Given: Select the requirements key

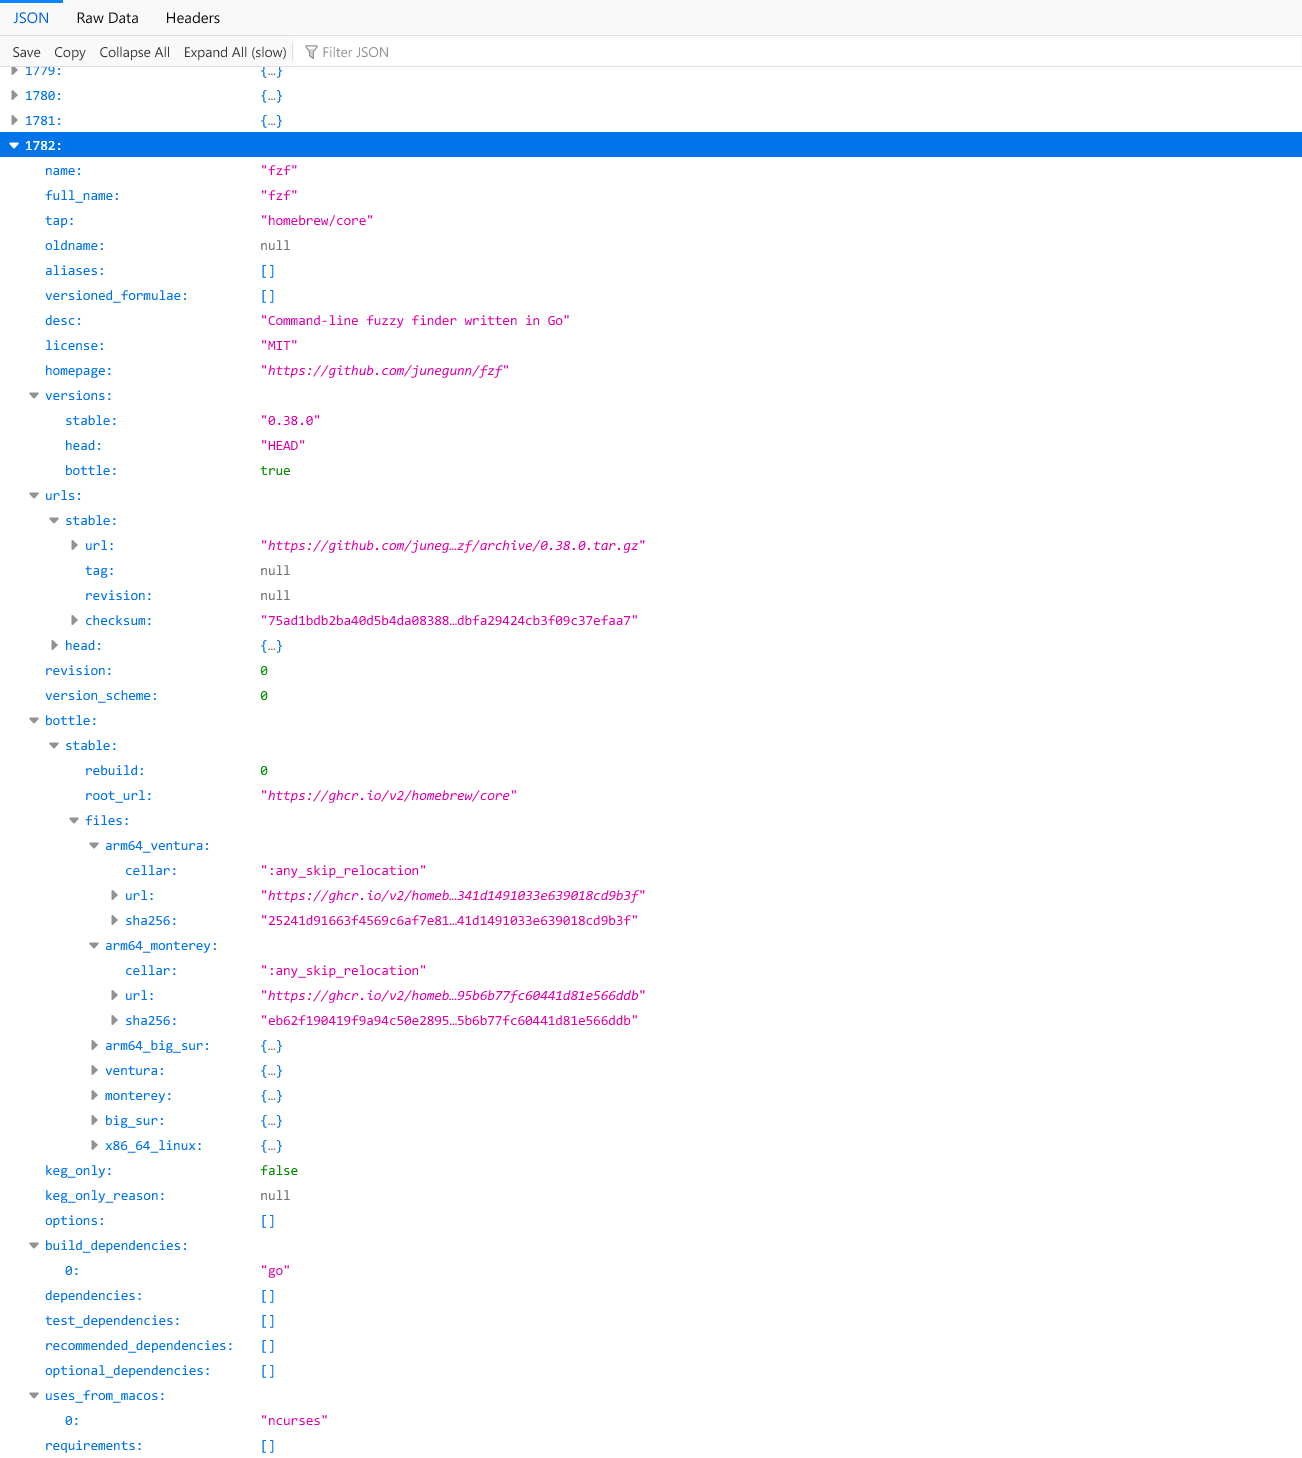Looking at the screenshot, I should (94, 1445).
